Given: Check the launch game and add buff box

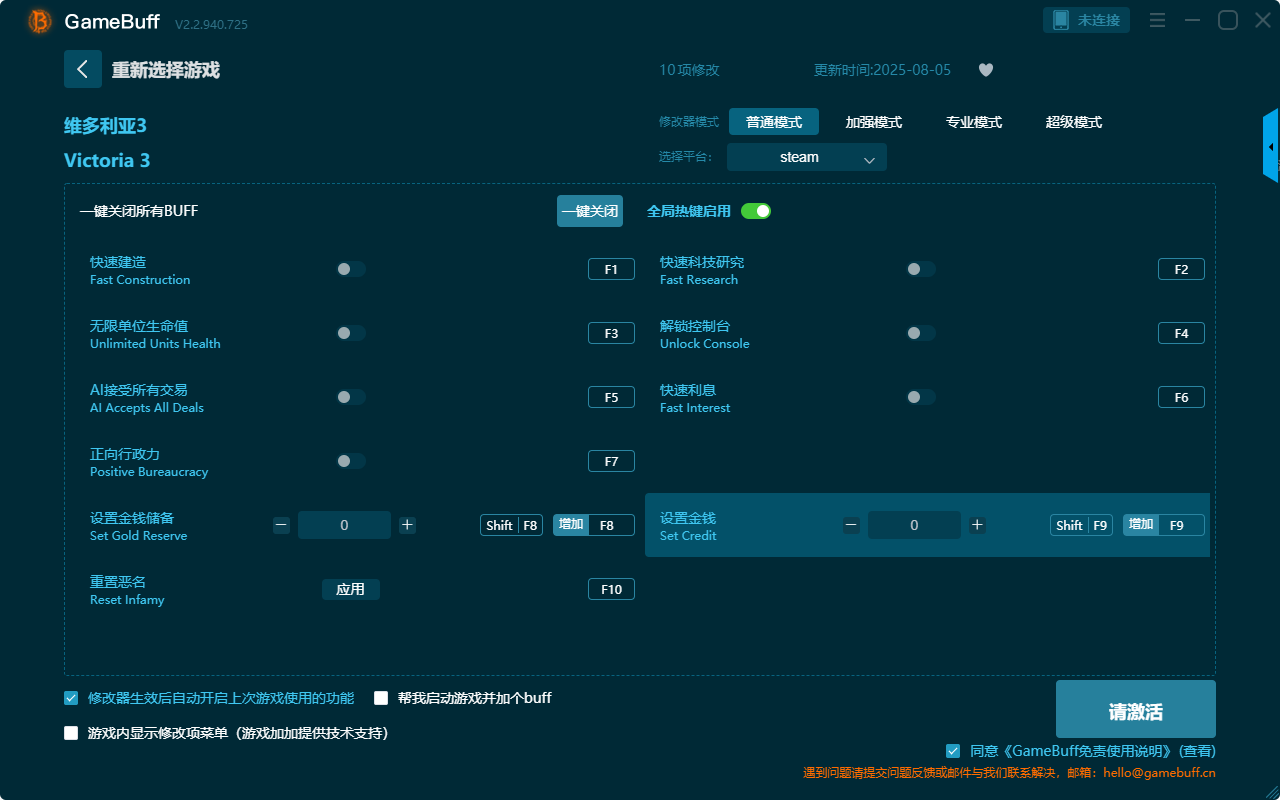Looking at the screenshot, I should point(381,698).
